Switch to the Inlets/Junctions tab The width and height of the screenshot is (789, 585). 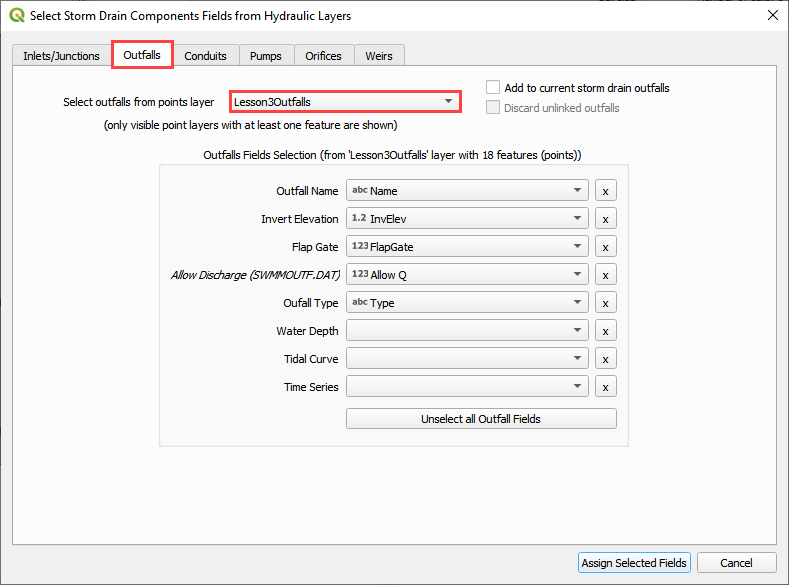click(61, 56)
